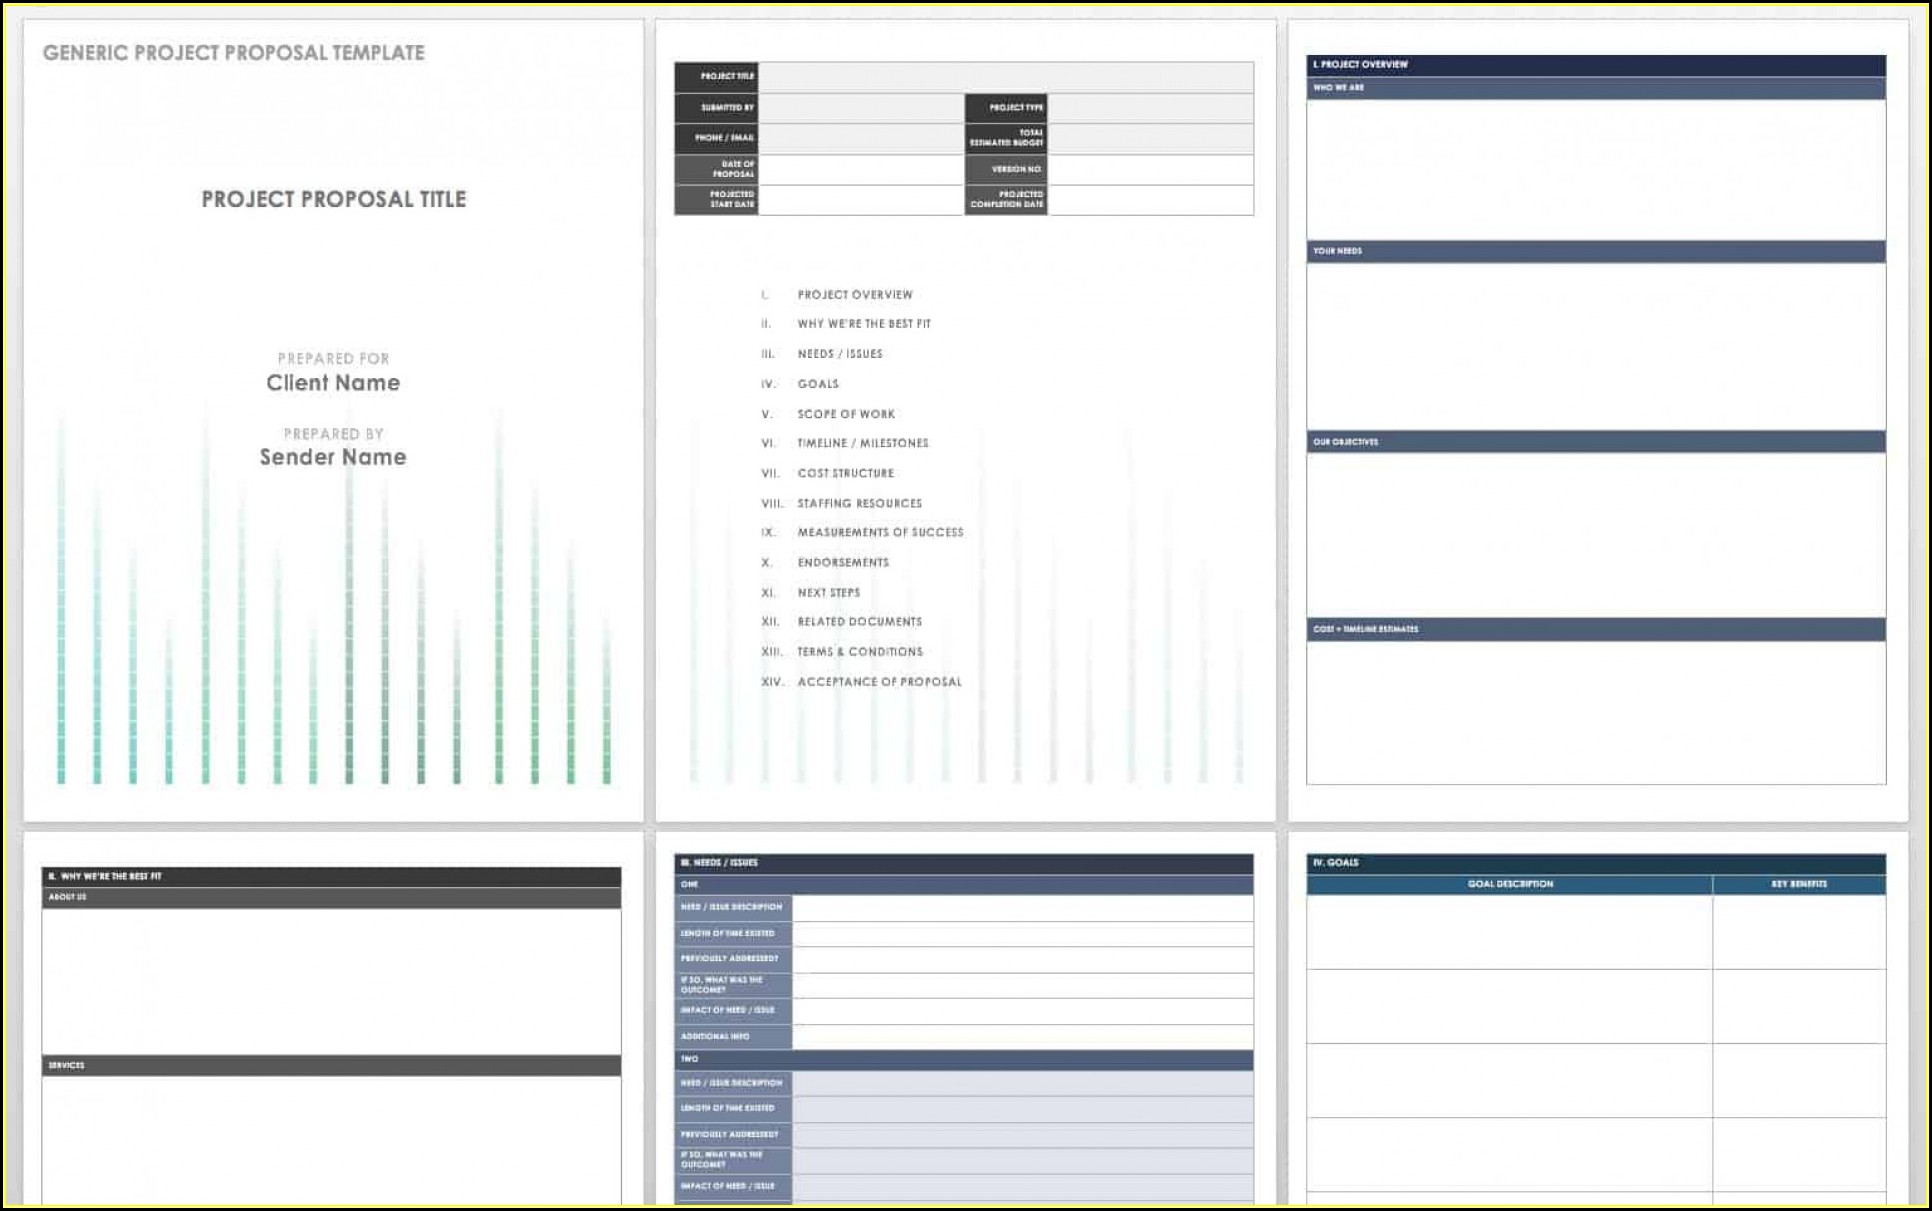1932x1211 pixels.
Task: Click the About Us text area
Action: [331, 980]
